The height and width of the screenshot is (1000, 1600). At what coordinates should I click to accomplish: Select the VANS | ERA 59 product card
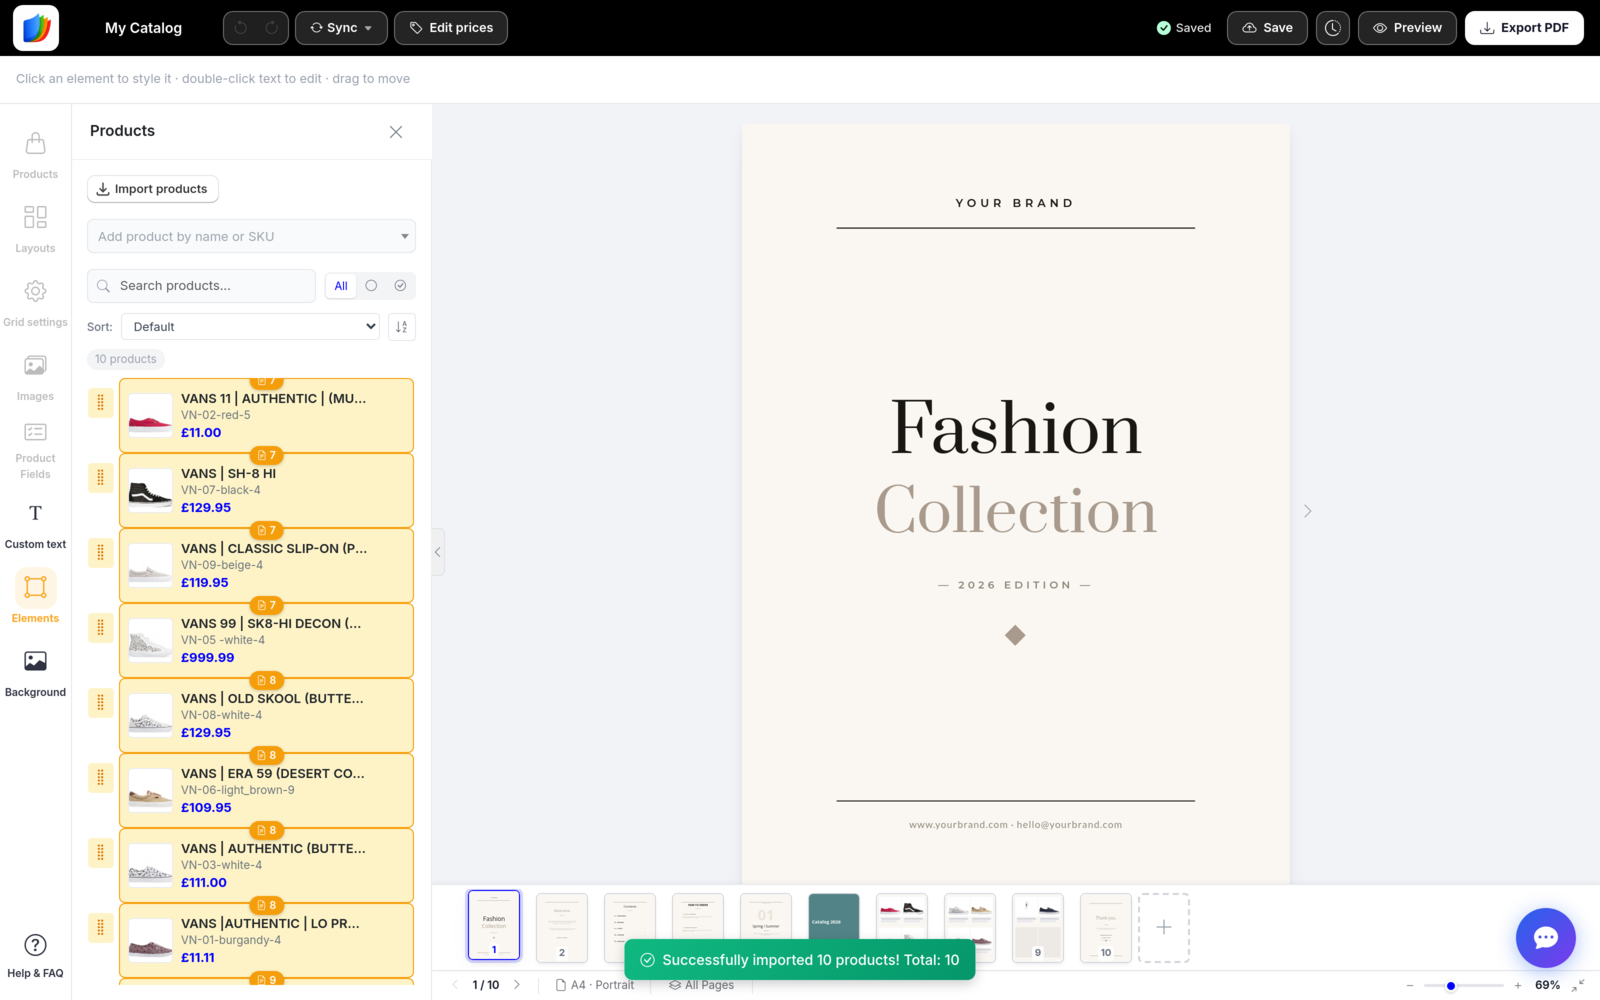pyautogui.click(x=266, y=791)
